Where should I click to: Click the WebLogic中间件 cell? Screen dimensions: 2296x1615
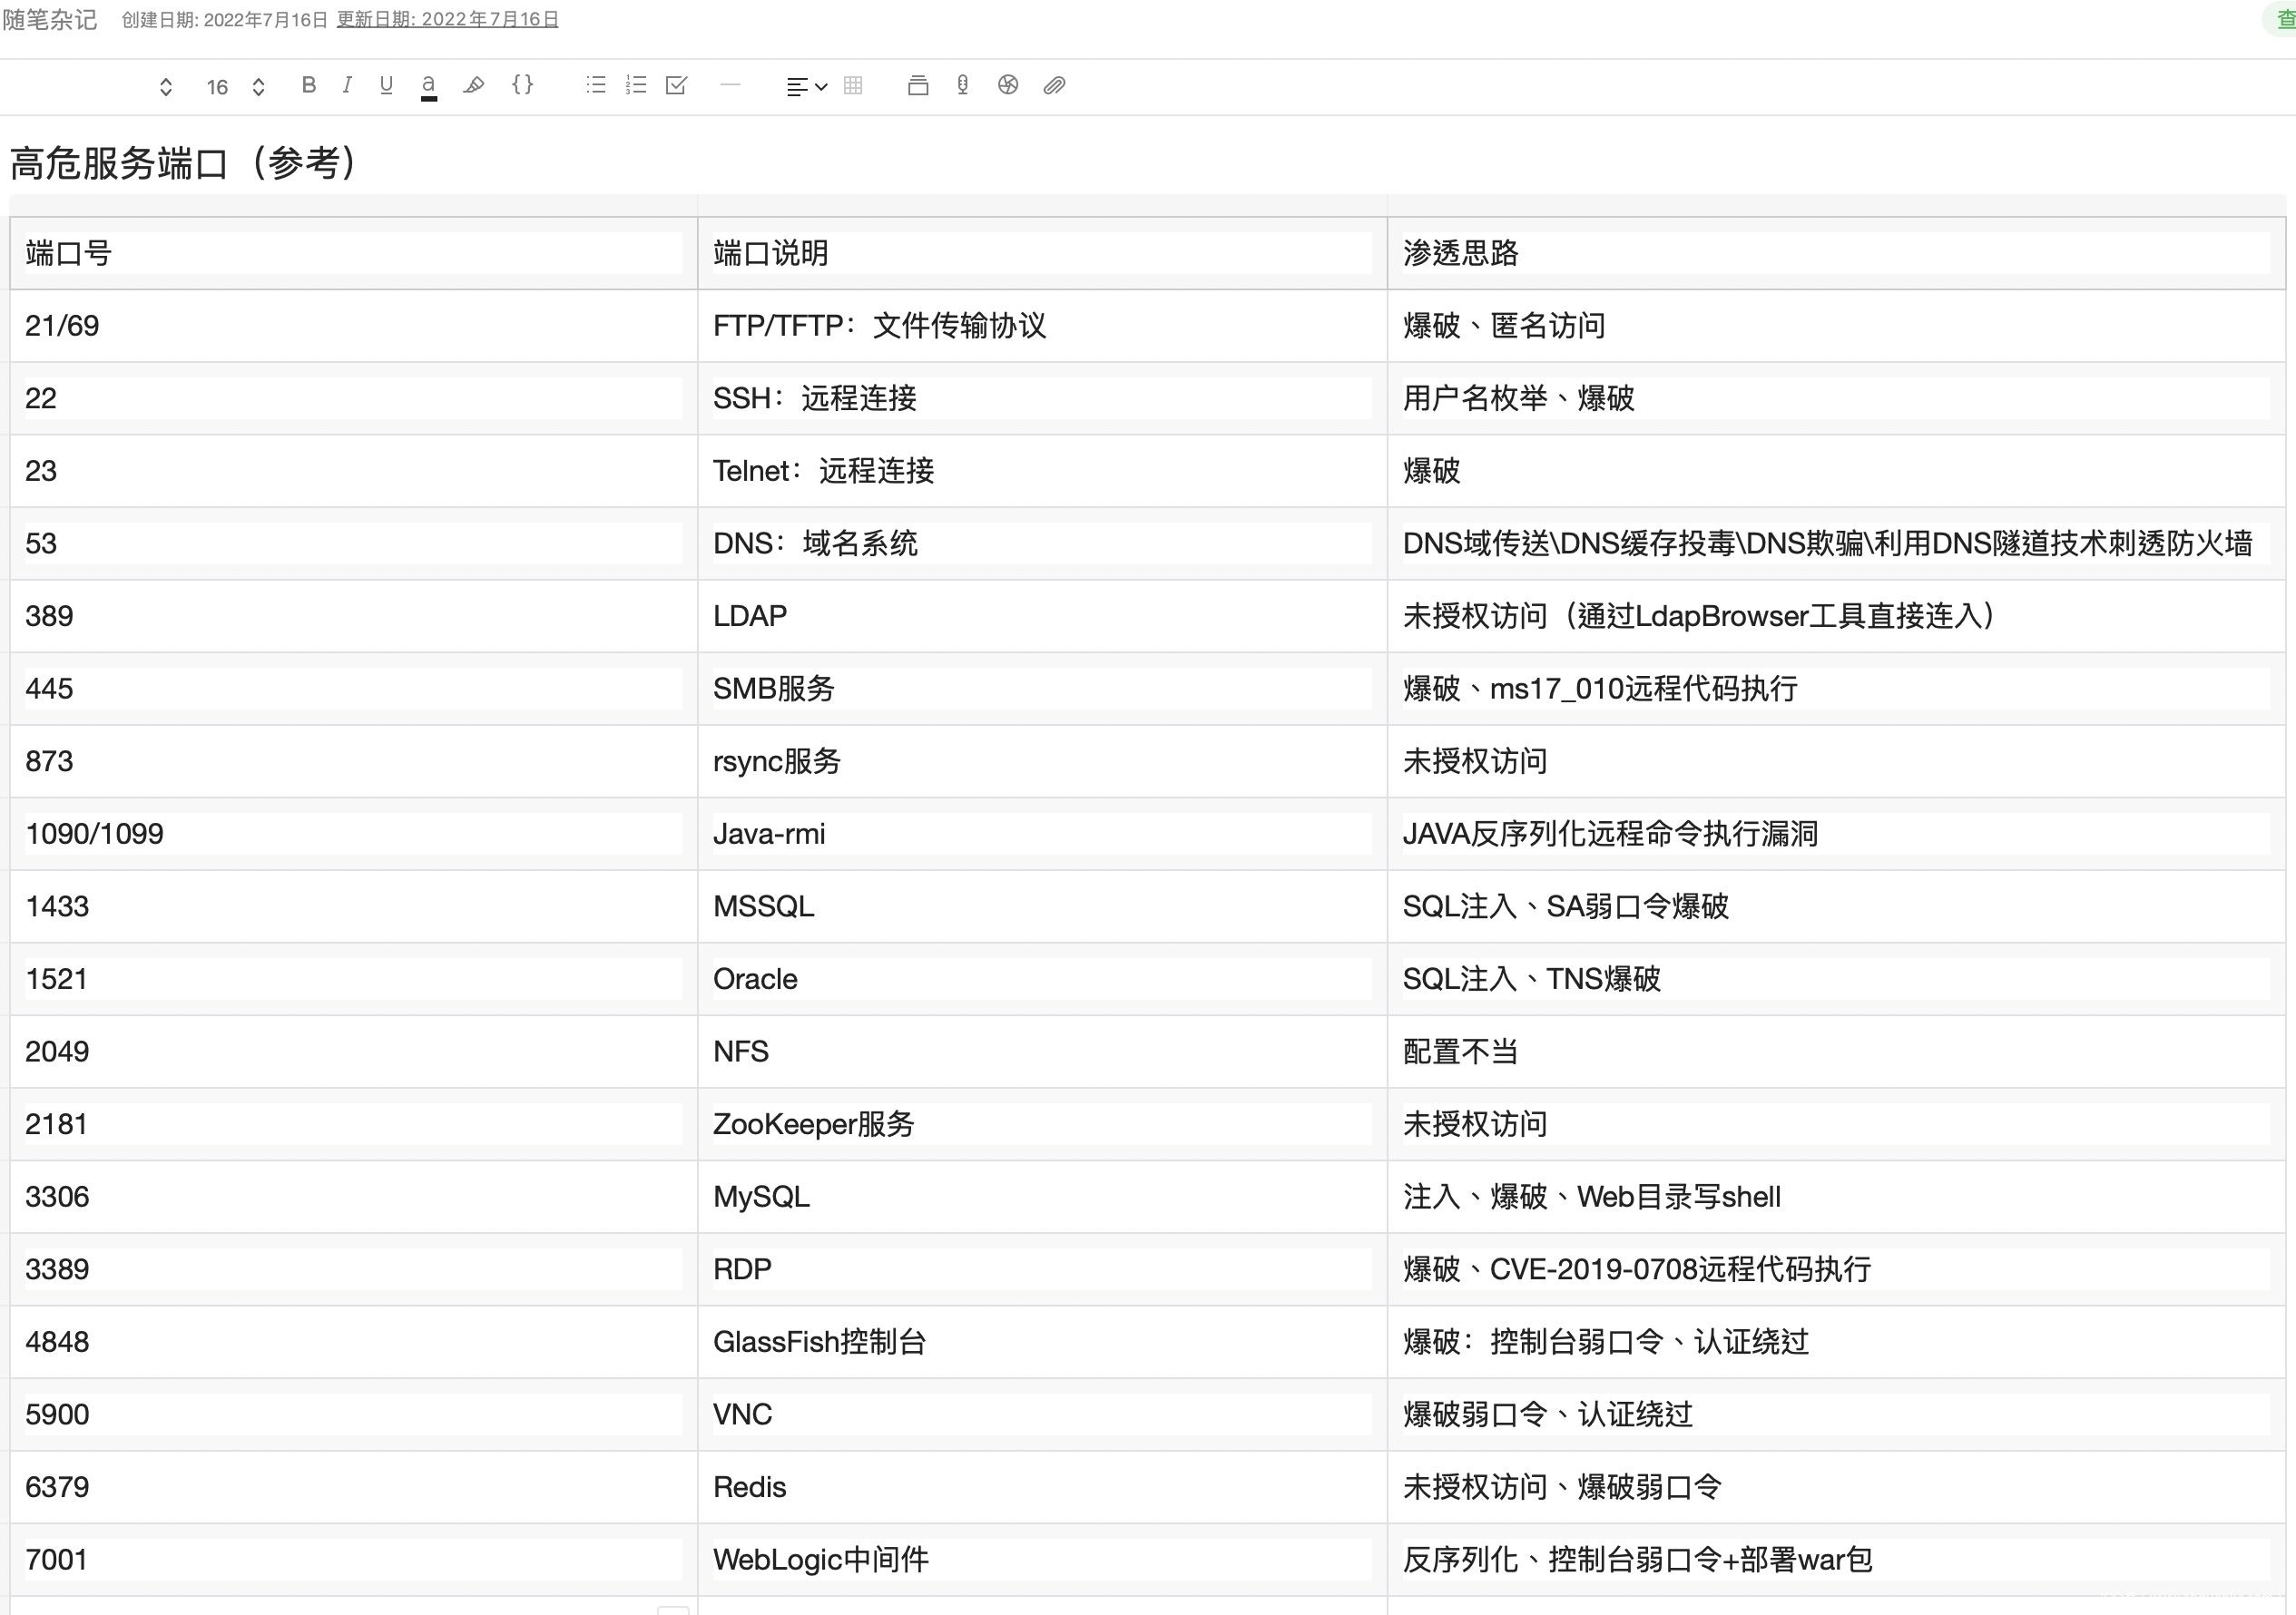tap(1042, 1560)
